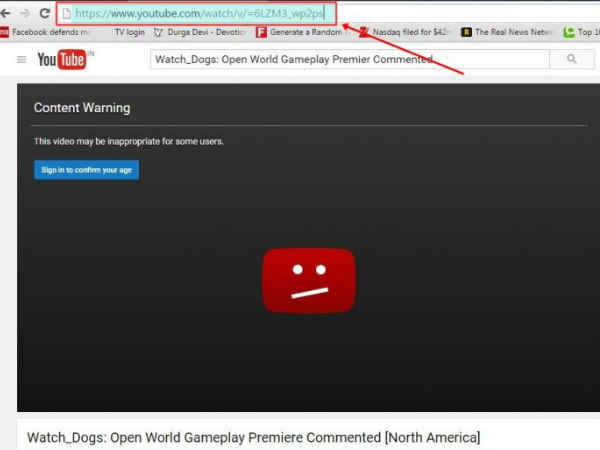Open the Top 10 bookmark with green icon
600x450 pixels.
(582, 32)
